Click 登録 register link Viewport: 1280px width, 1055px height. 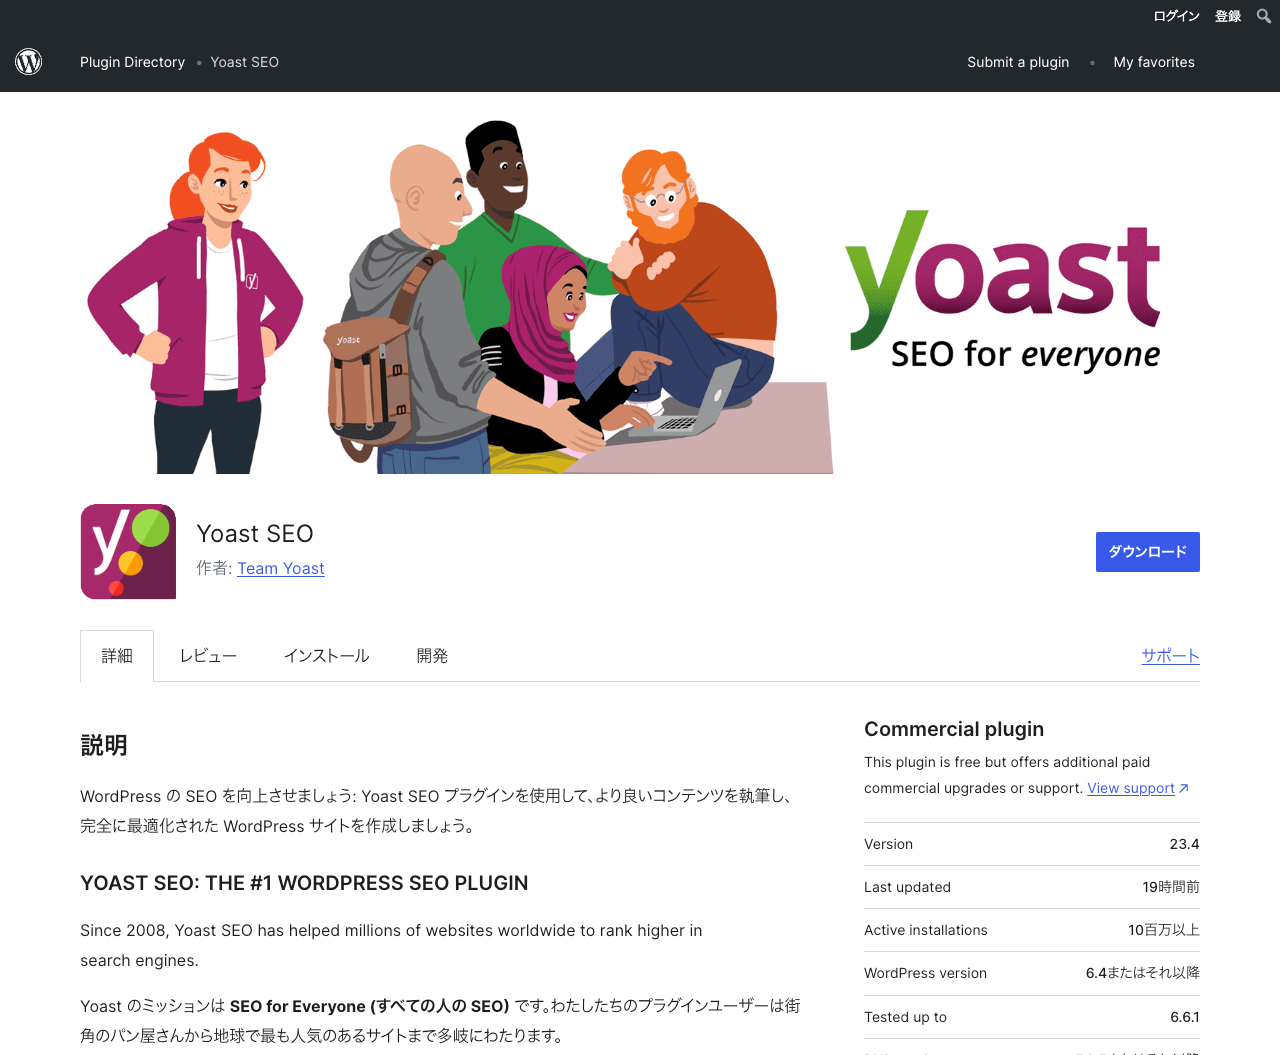(1228, 16)
